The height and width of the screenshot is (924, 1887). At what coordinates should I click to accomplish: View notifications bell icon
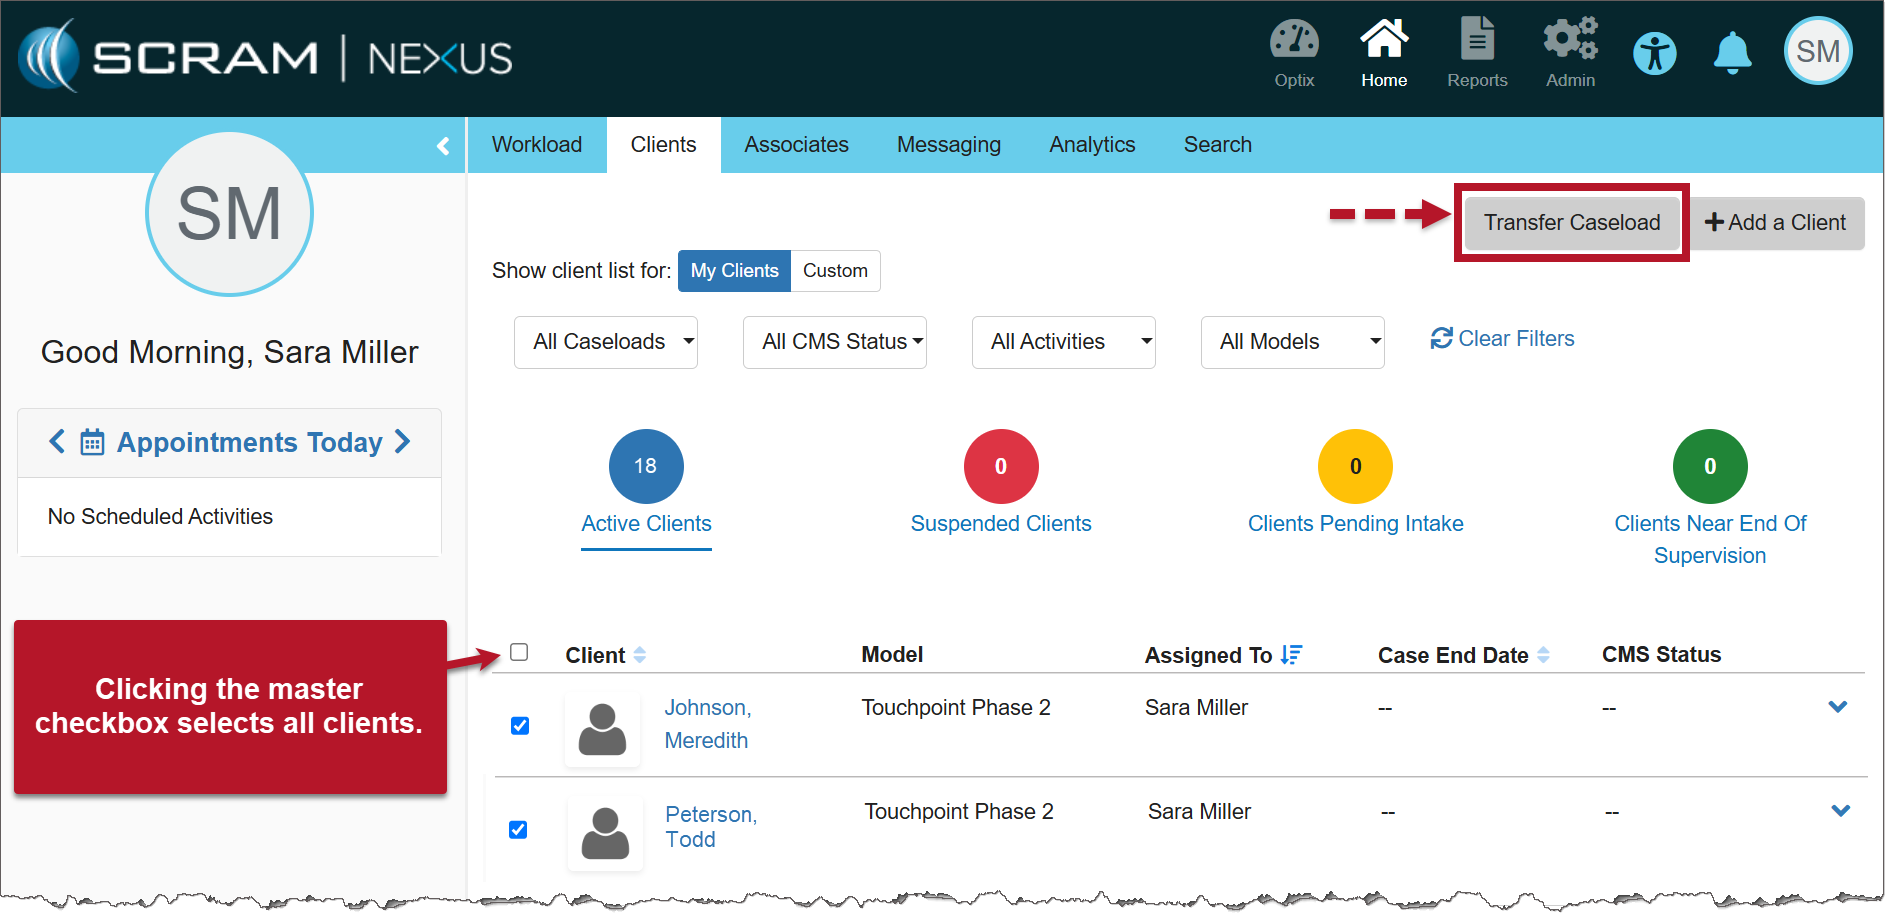pyautogui.click(x=1732, y=53)
